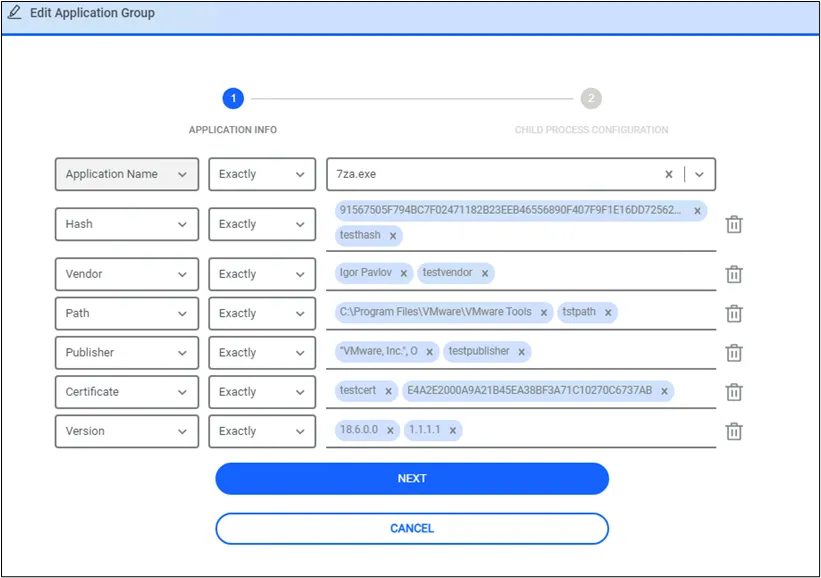The image size is (821, 578).
Task: Click the NEXT button
Action: click(412, 479)
